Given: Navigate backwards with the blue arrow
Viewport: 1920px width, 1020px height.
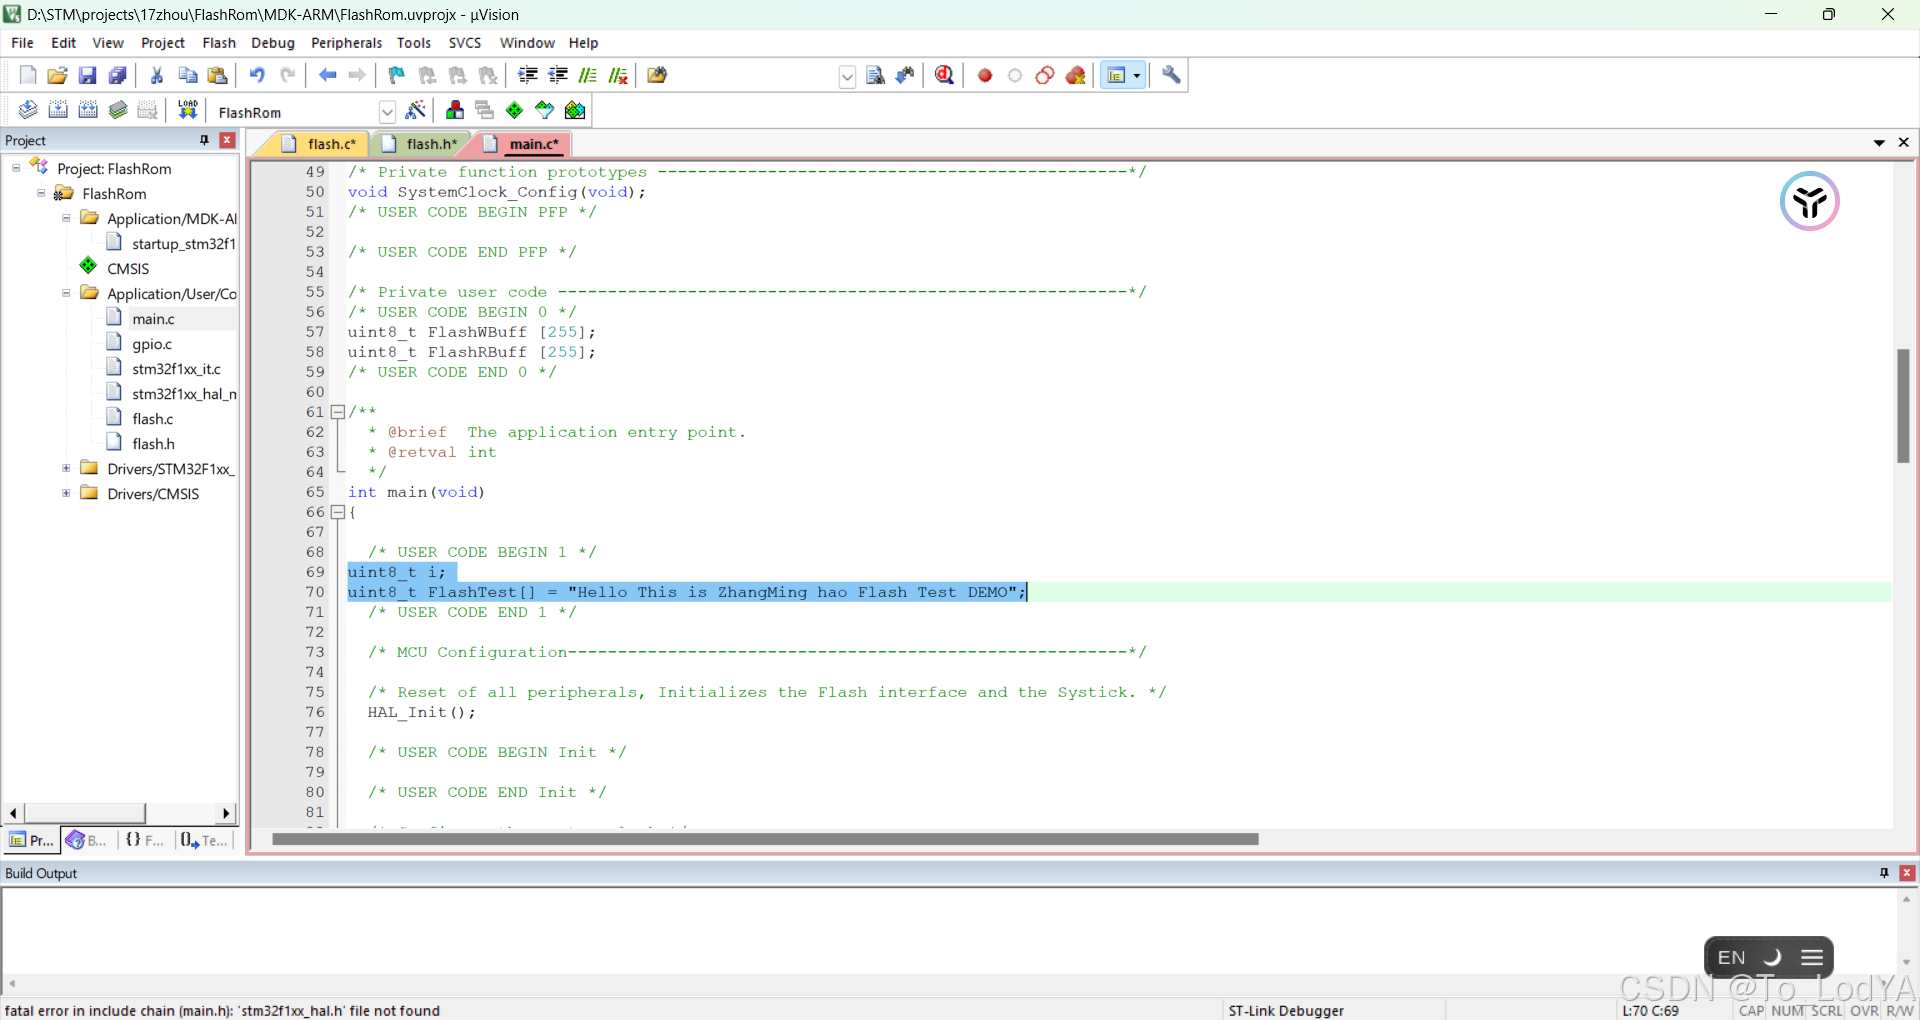Looking at the screenshot, I should [x=327, y=75].
